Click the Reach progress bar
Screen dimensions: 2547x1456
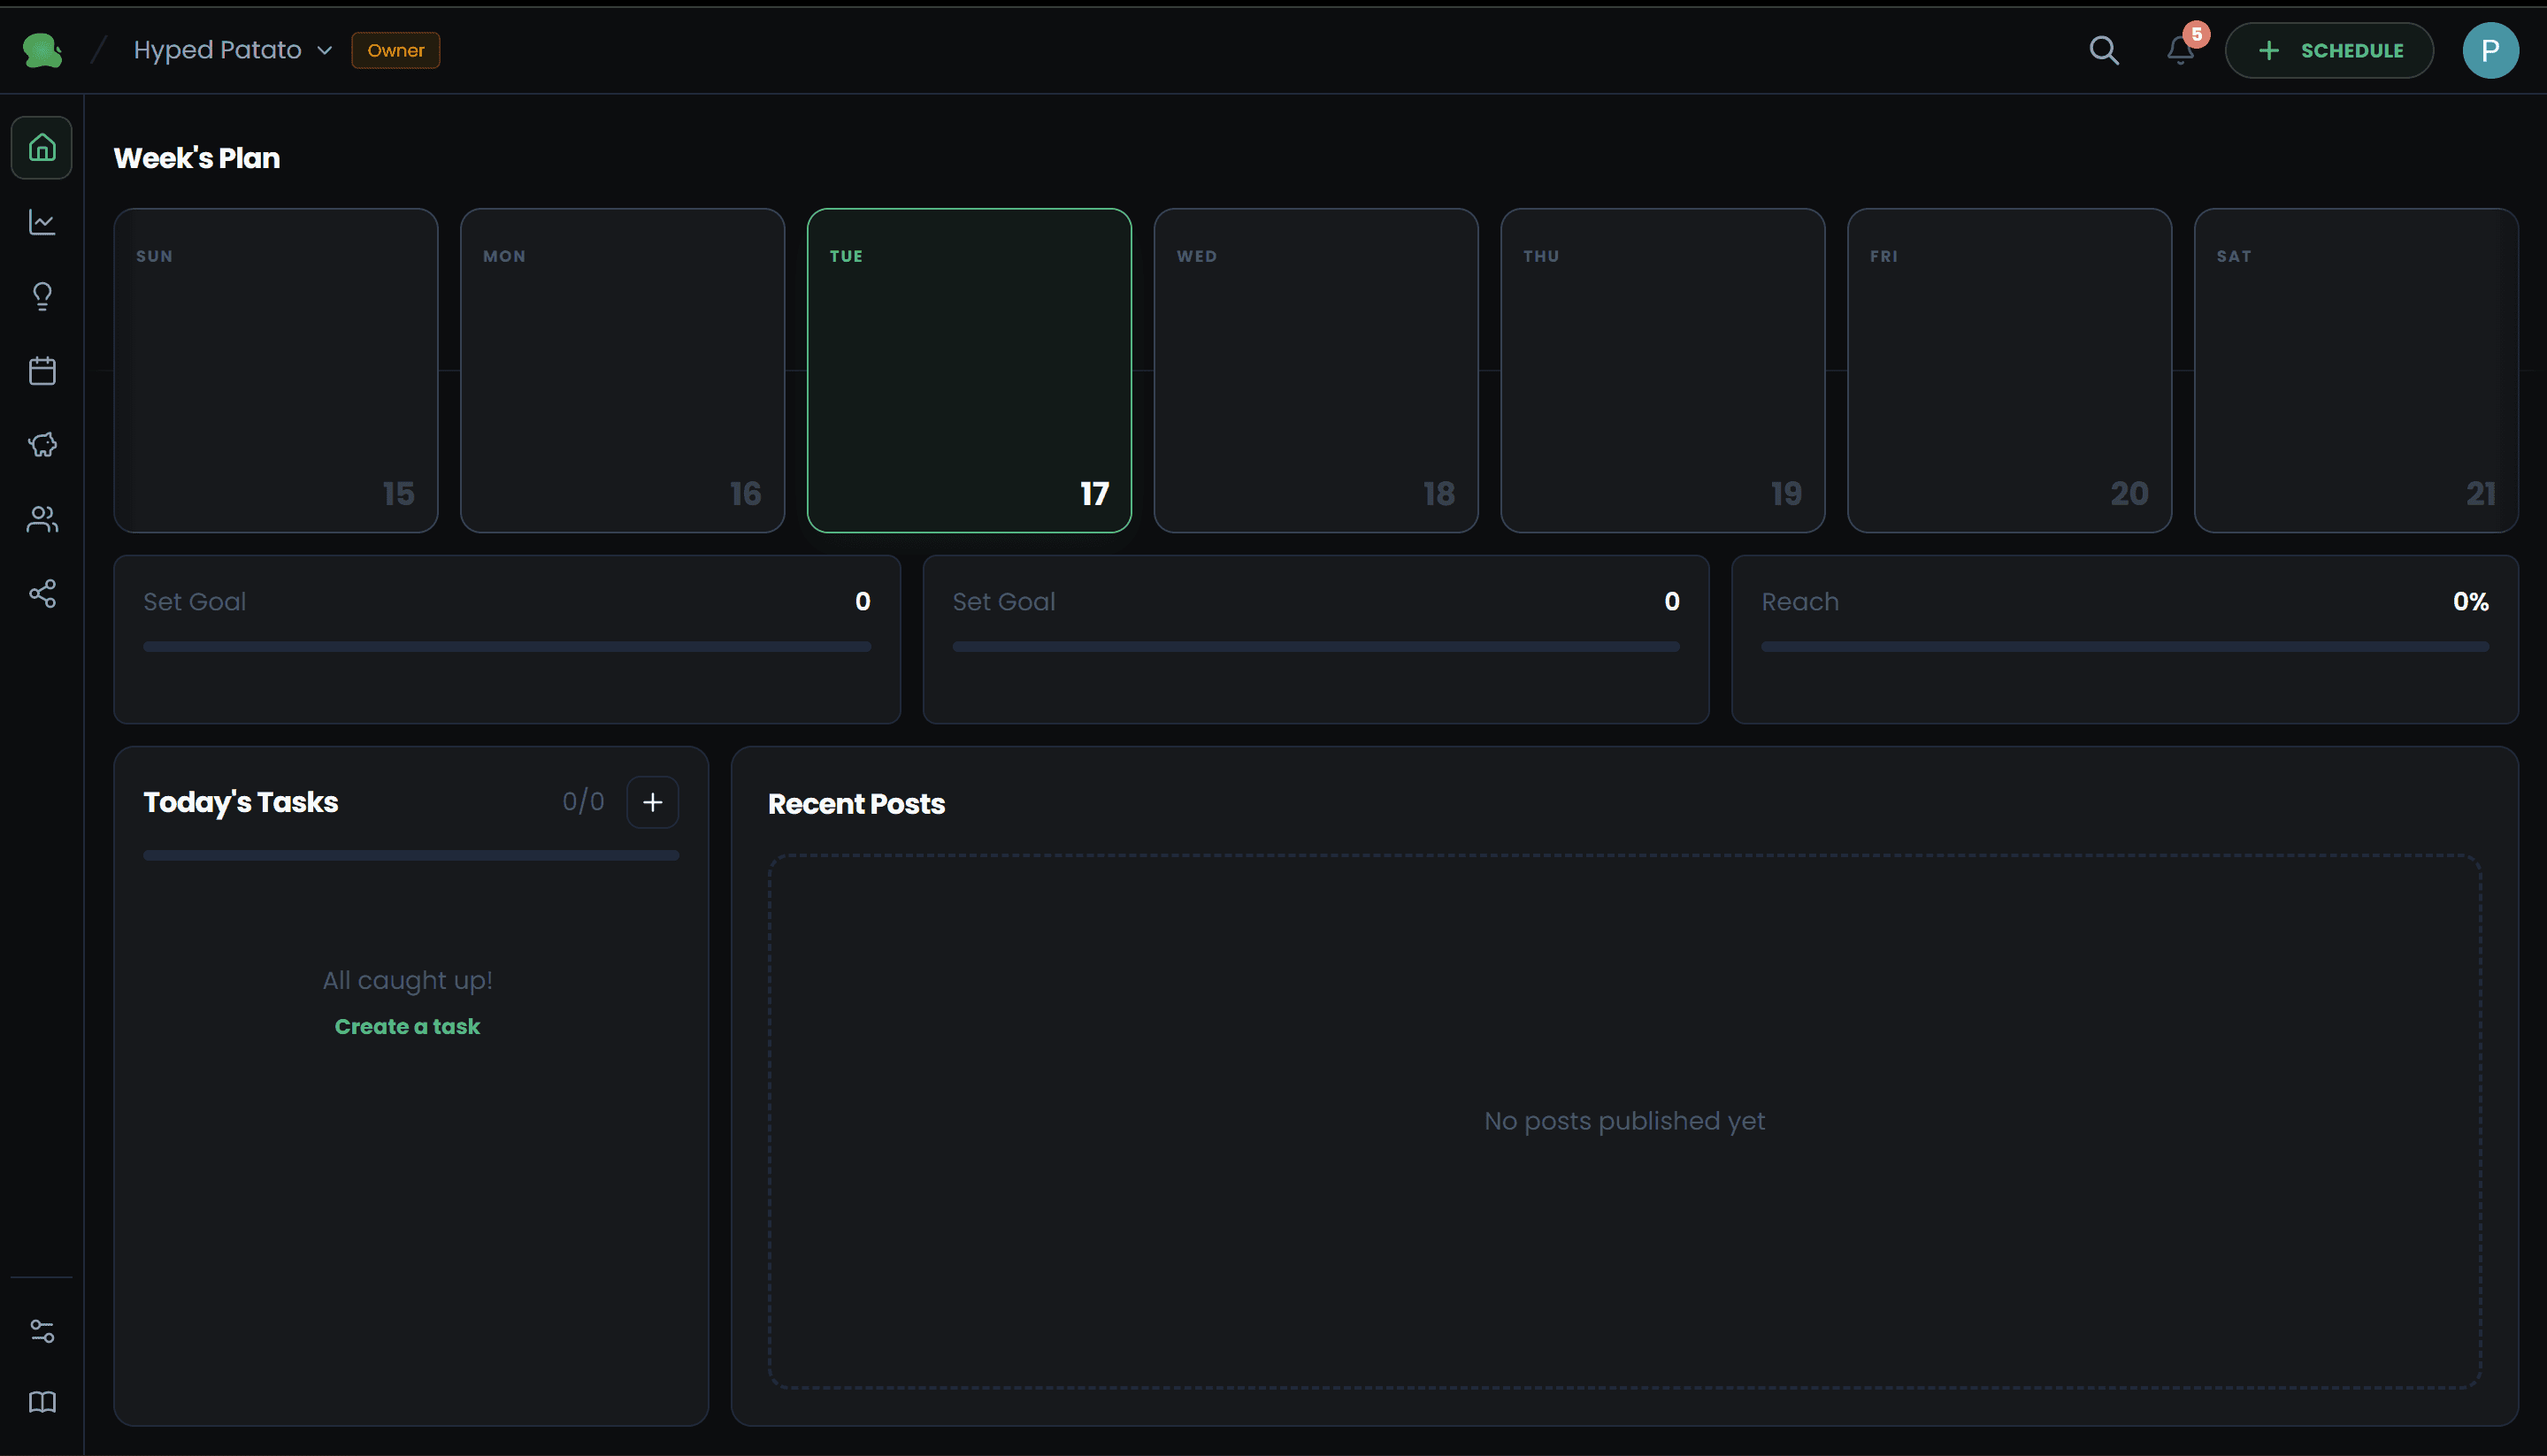click(x=2124, y=646)
